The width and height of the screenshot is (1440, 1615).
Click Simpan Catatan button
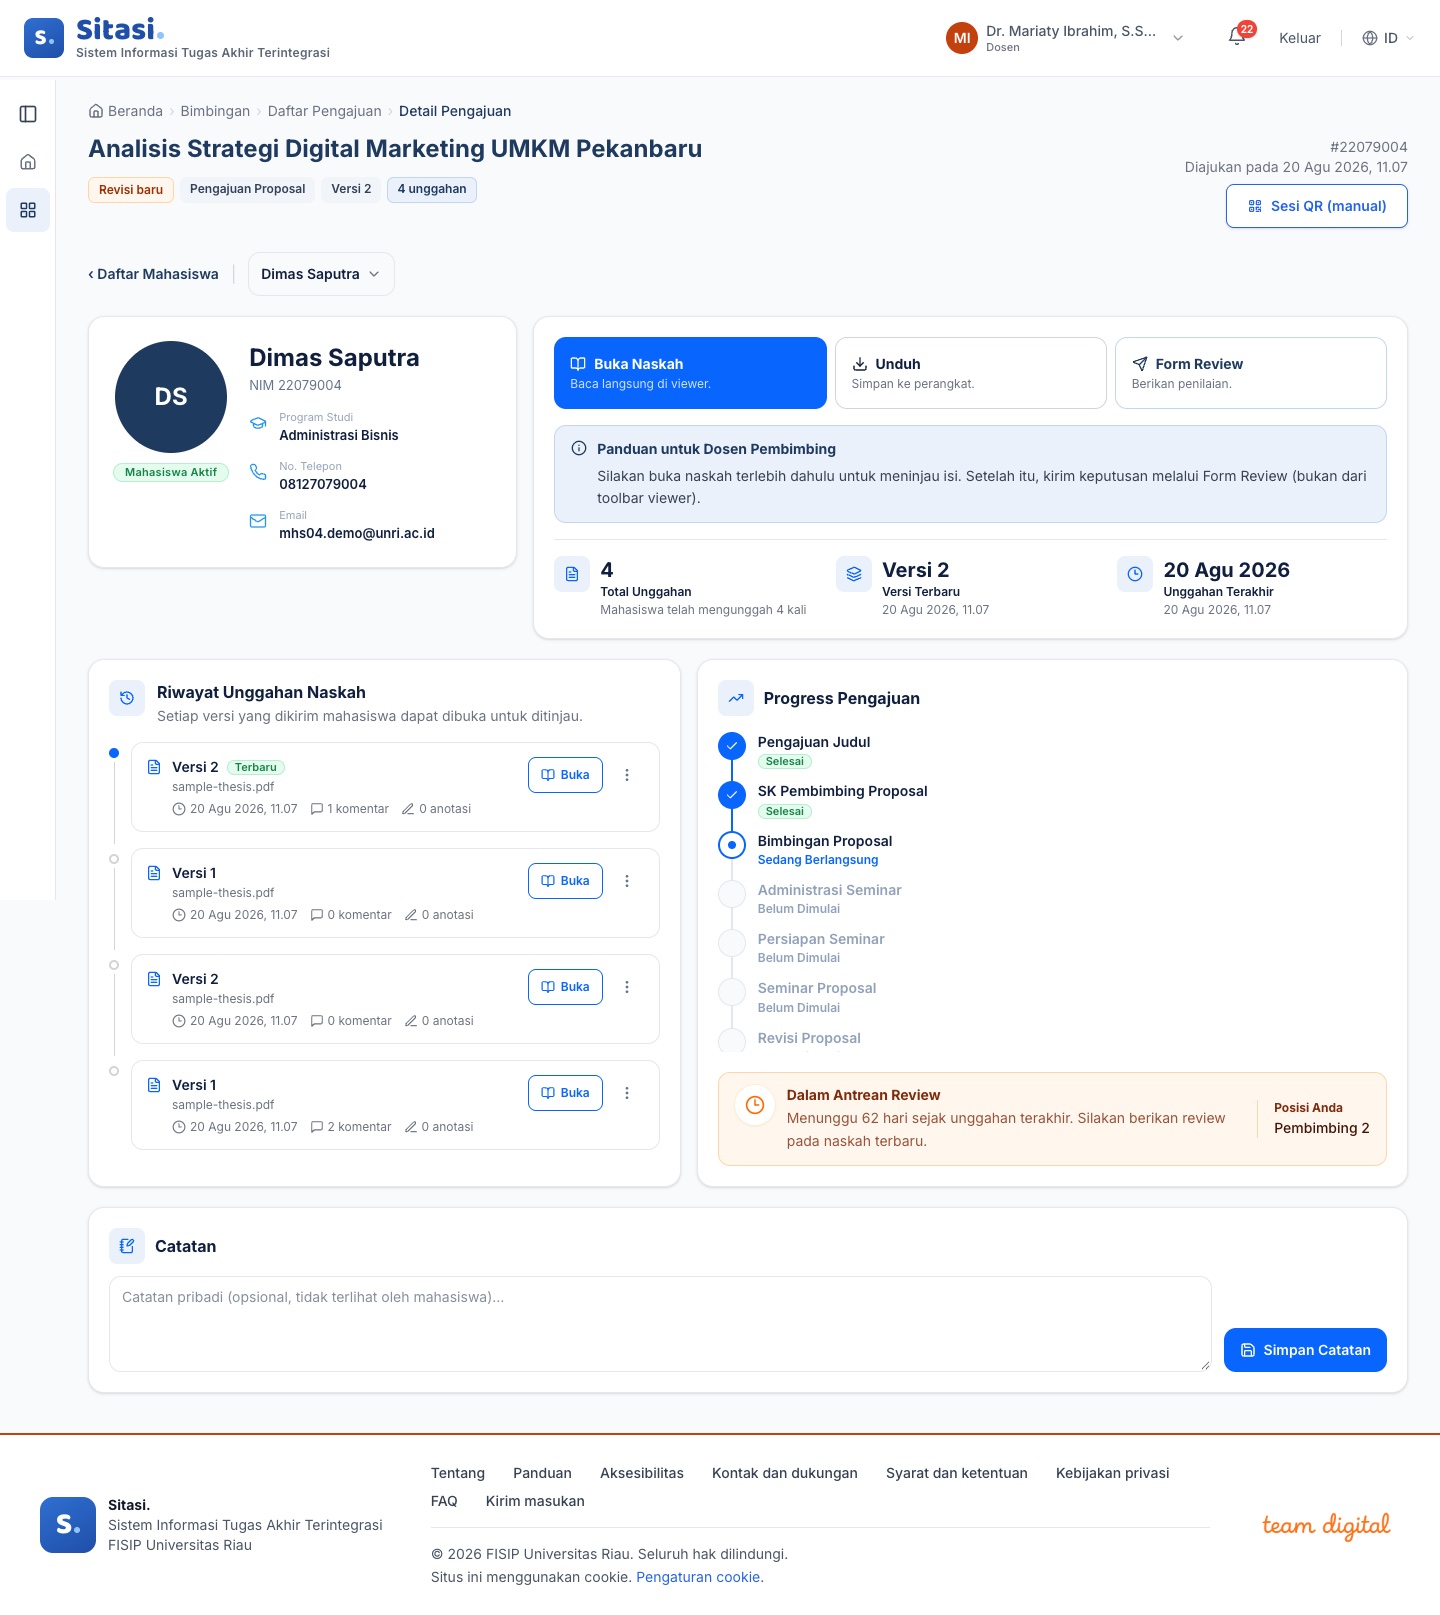1305,1350
